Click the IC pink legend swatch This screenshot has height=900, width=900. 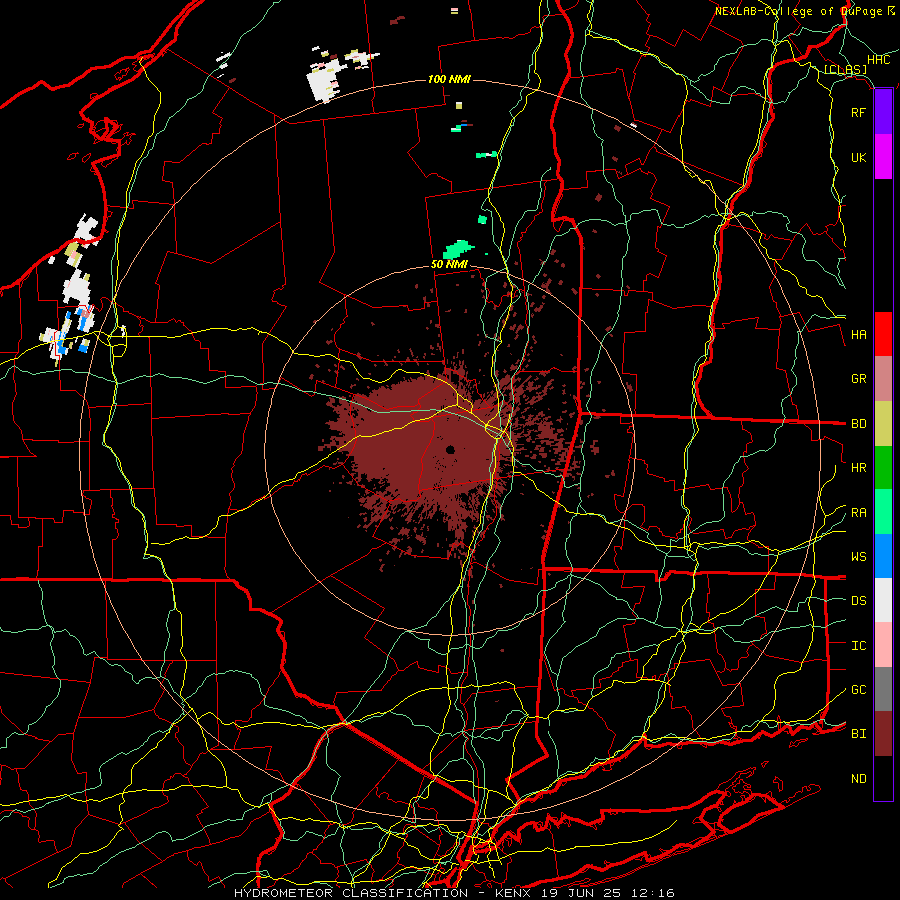pos(883,645)
